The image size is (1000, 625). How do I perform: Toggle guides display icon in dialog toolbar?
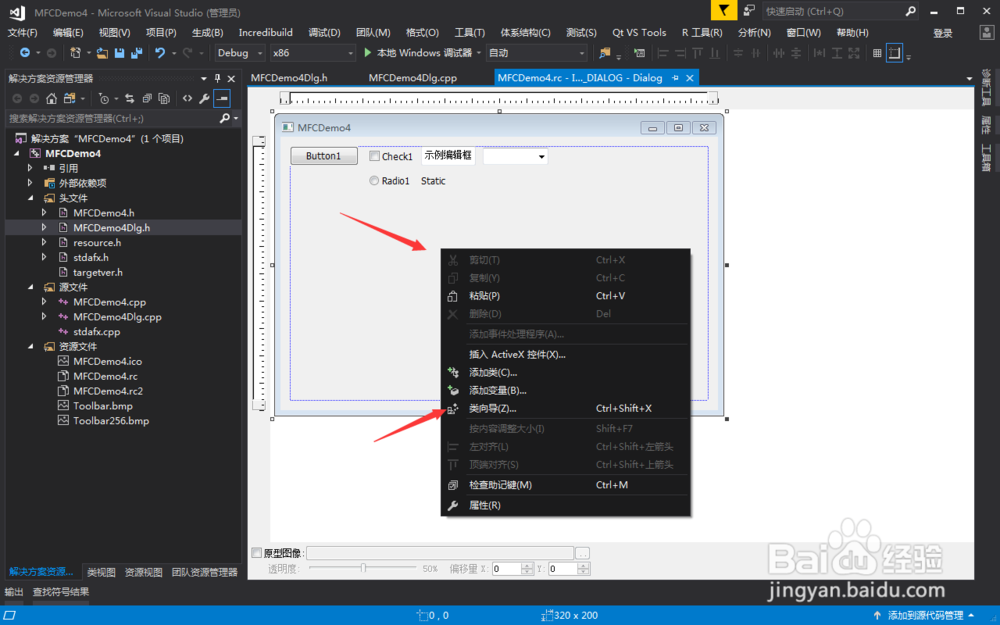click(895, 53)
